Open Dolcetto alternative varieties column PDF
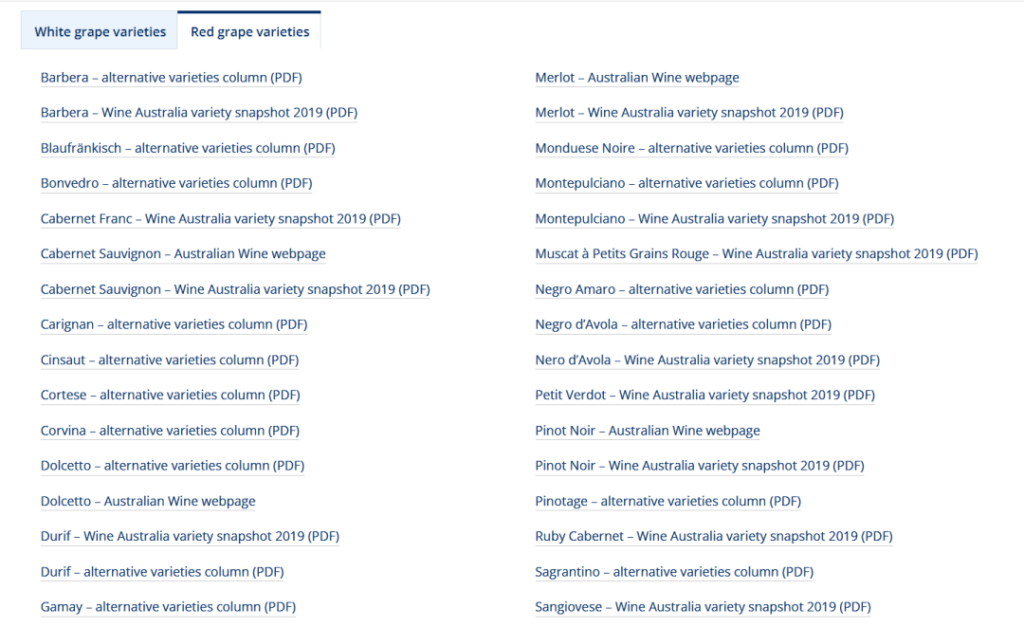Viewport: 1024px width, 627px height. pos(172,466)
